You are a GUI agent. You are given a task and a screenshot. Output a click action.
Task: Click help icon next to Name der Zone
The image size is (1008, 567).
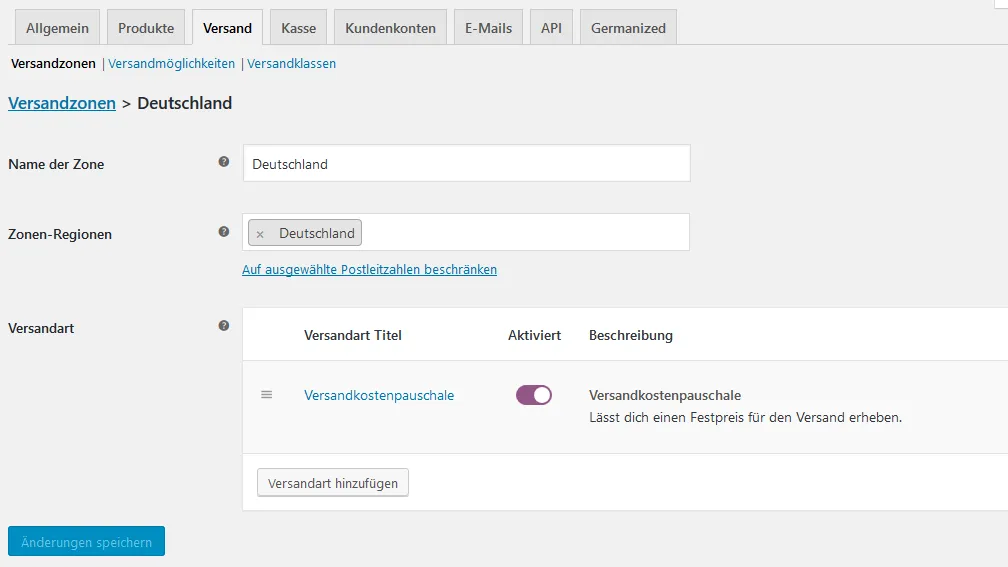tap(224, 162)
